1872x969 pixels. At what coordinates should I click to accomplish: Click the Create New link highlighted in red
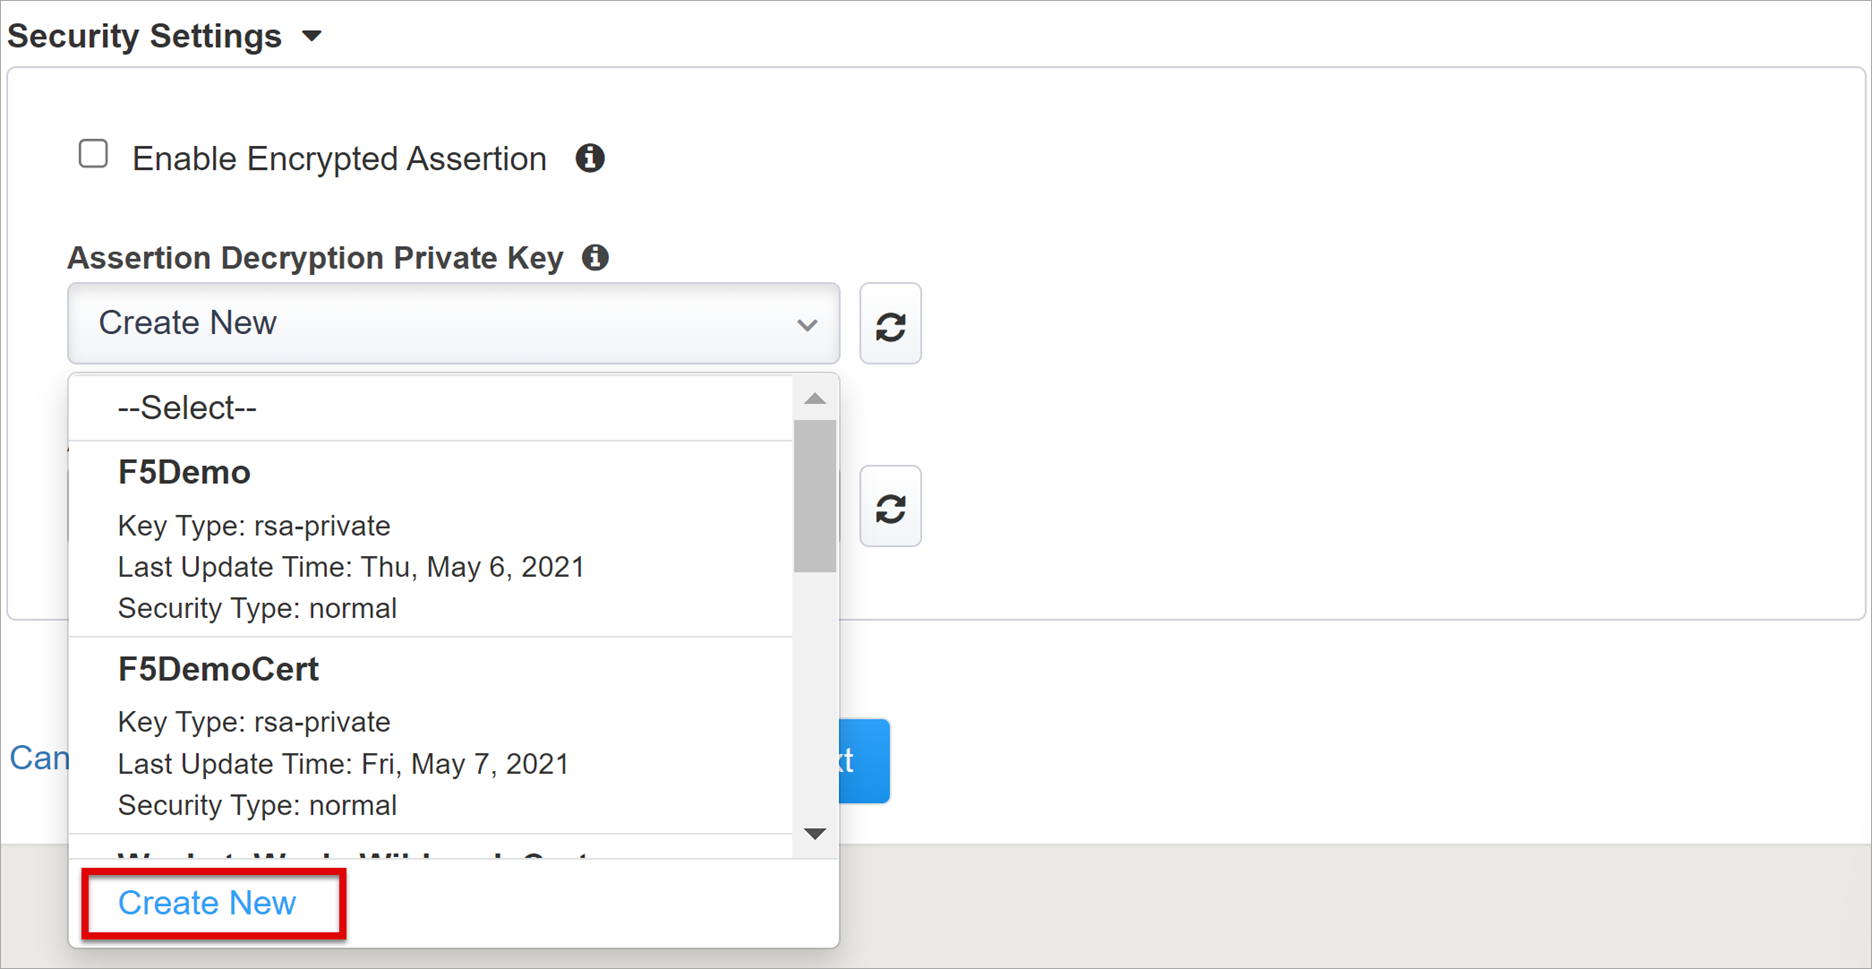point(207,902)
